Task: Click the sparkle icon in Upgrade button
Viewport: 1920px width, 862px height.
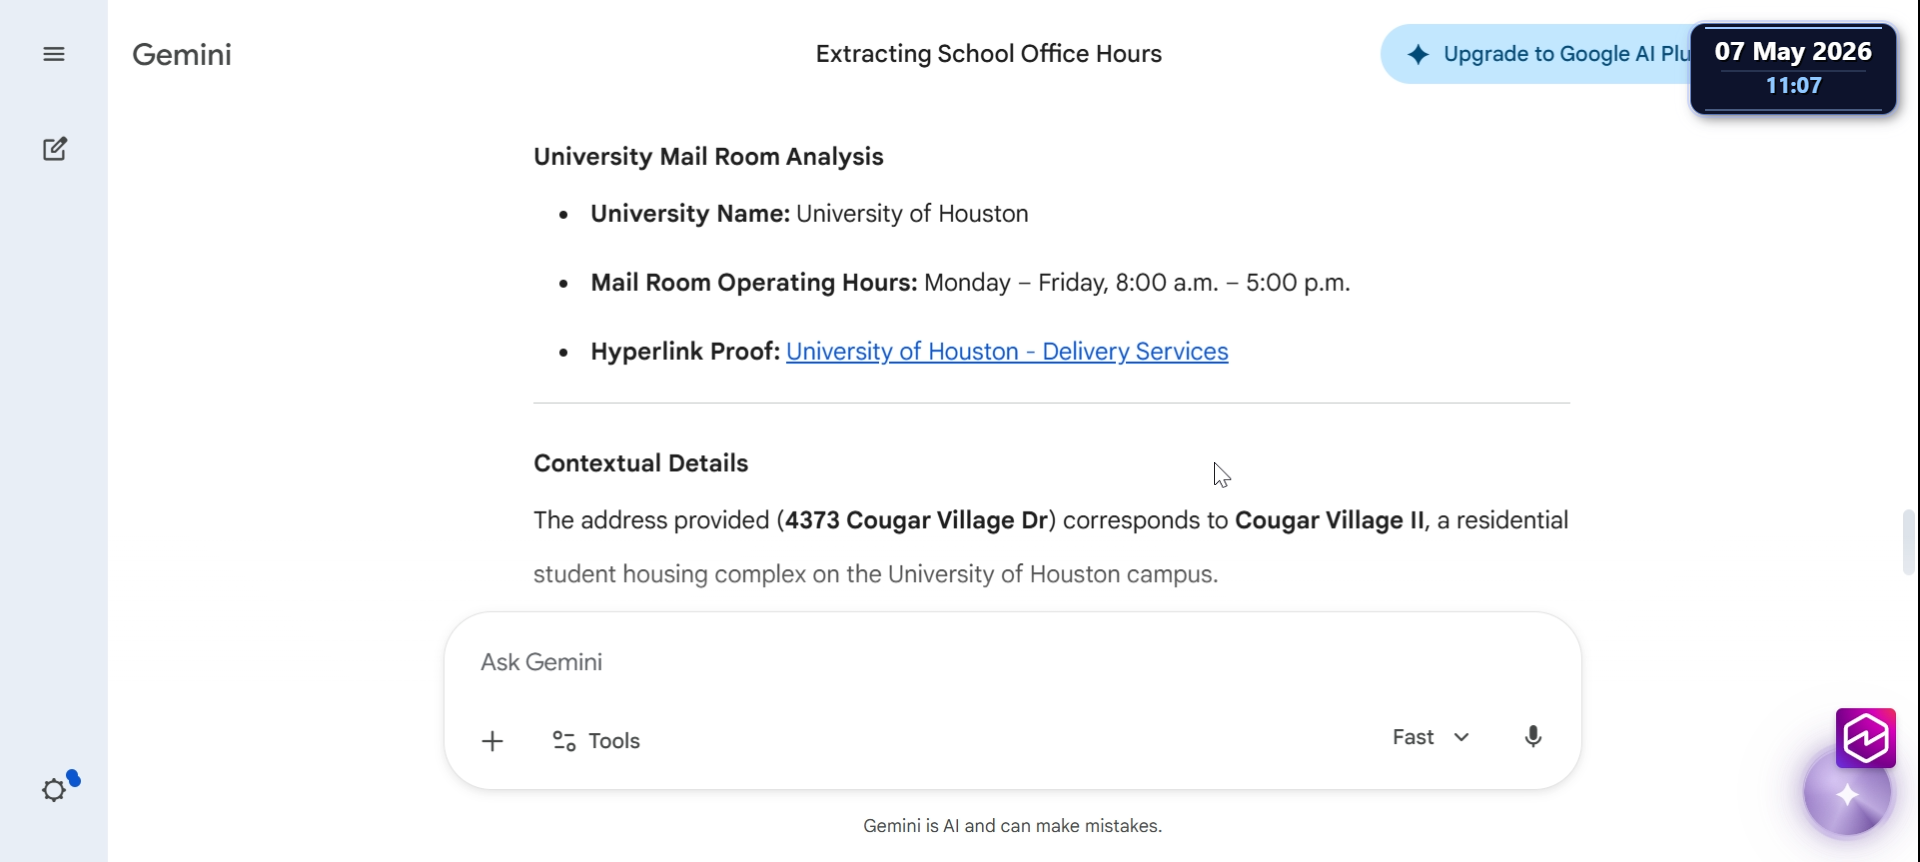Action: 1418,54
